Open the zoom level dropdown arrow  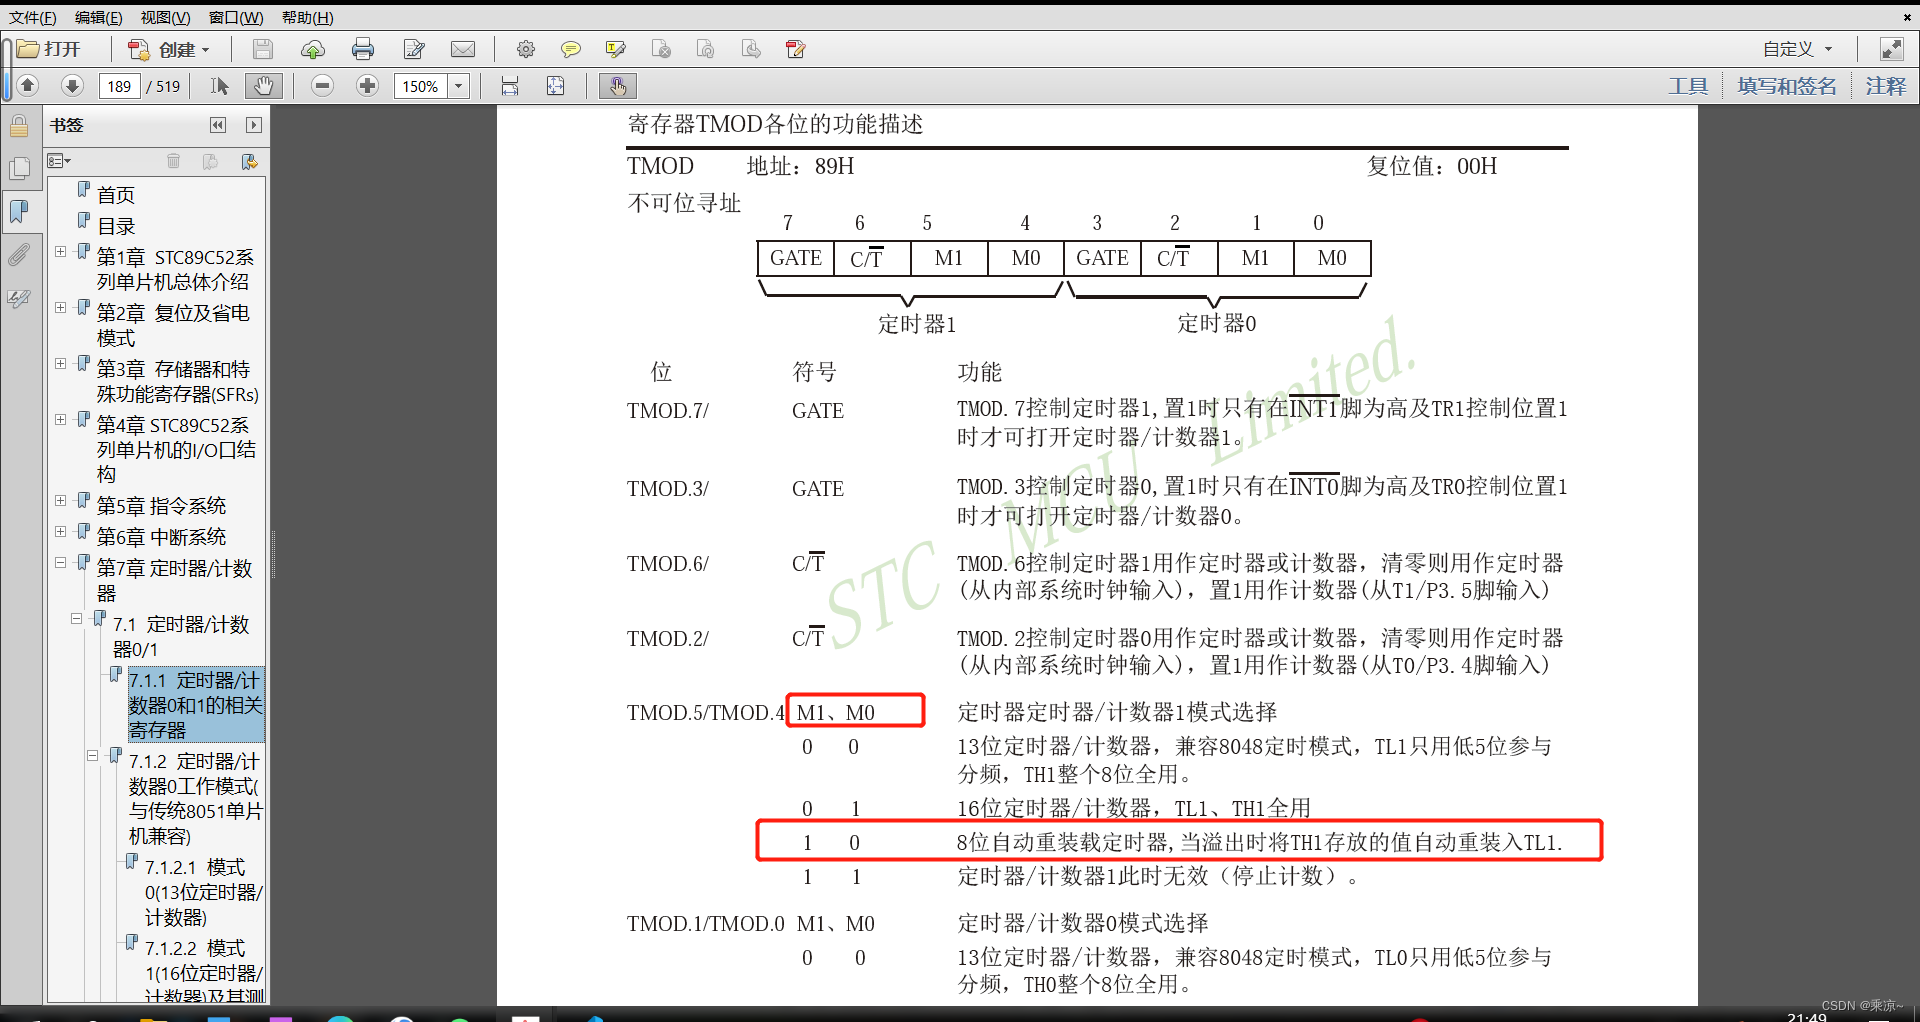(459, 86)
